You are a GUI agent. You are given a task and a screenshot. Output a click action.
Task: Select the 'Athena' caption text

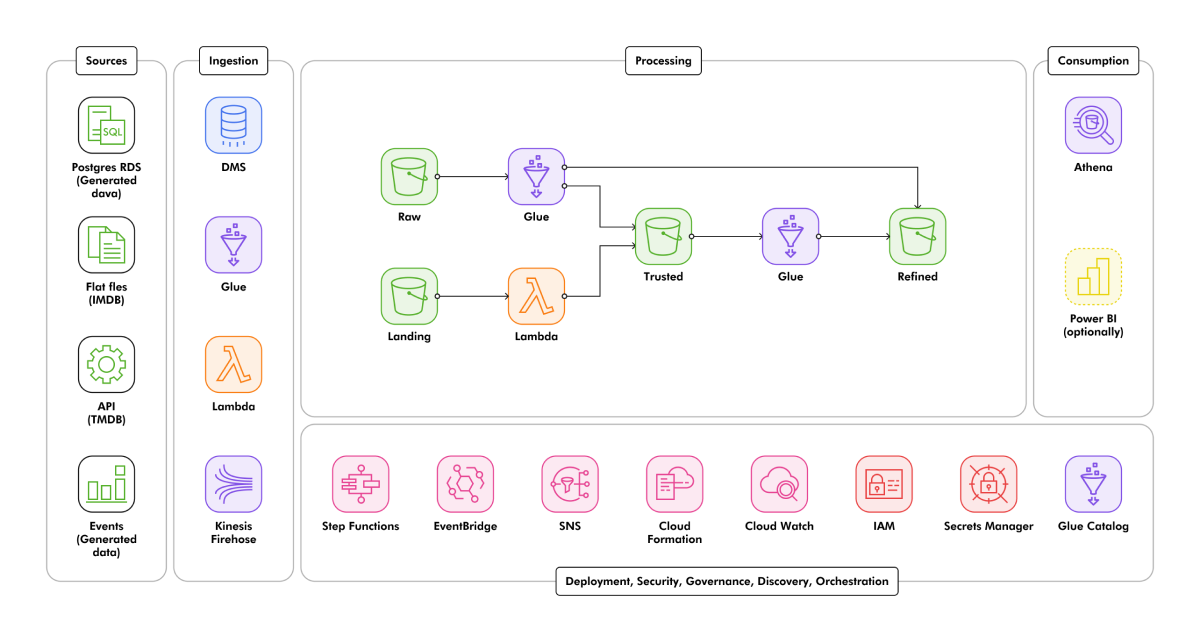tap(1093, 167)
